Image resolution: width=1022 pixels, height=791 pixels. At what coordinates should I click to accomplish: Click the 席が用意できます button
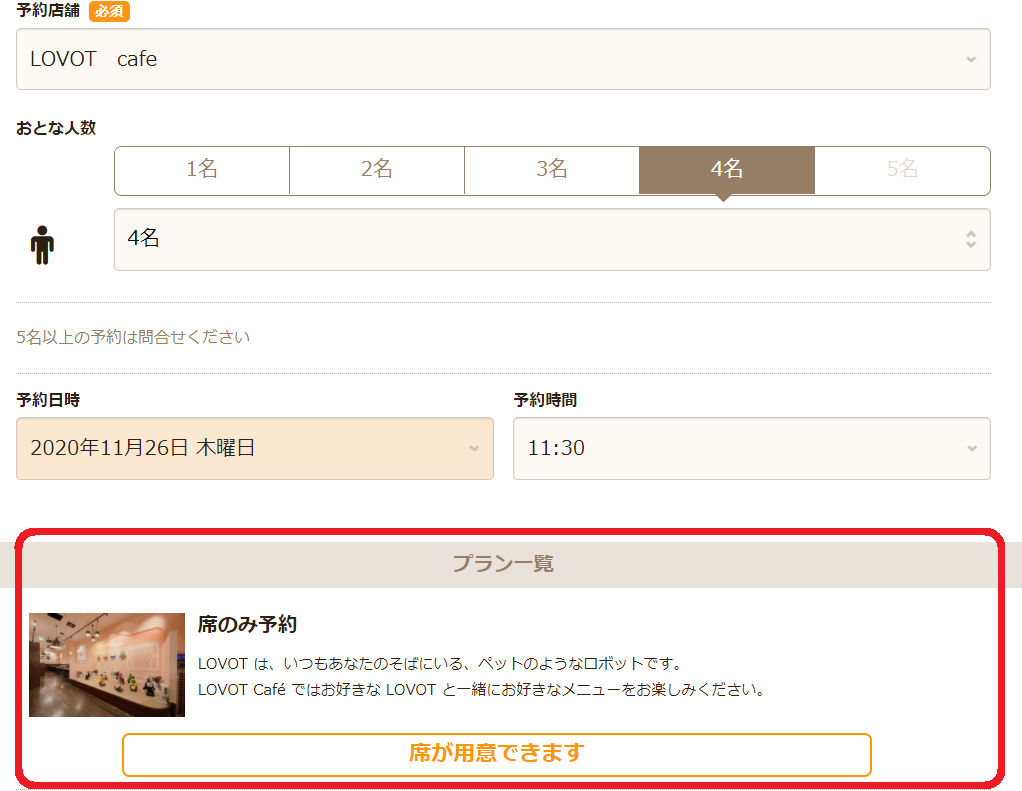pyautogui.click(x=497, y=755)
